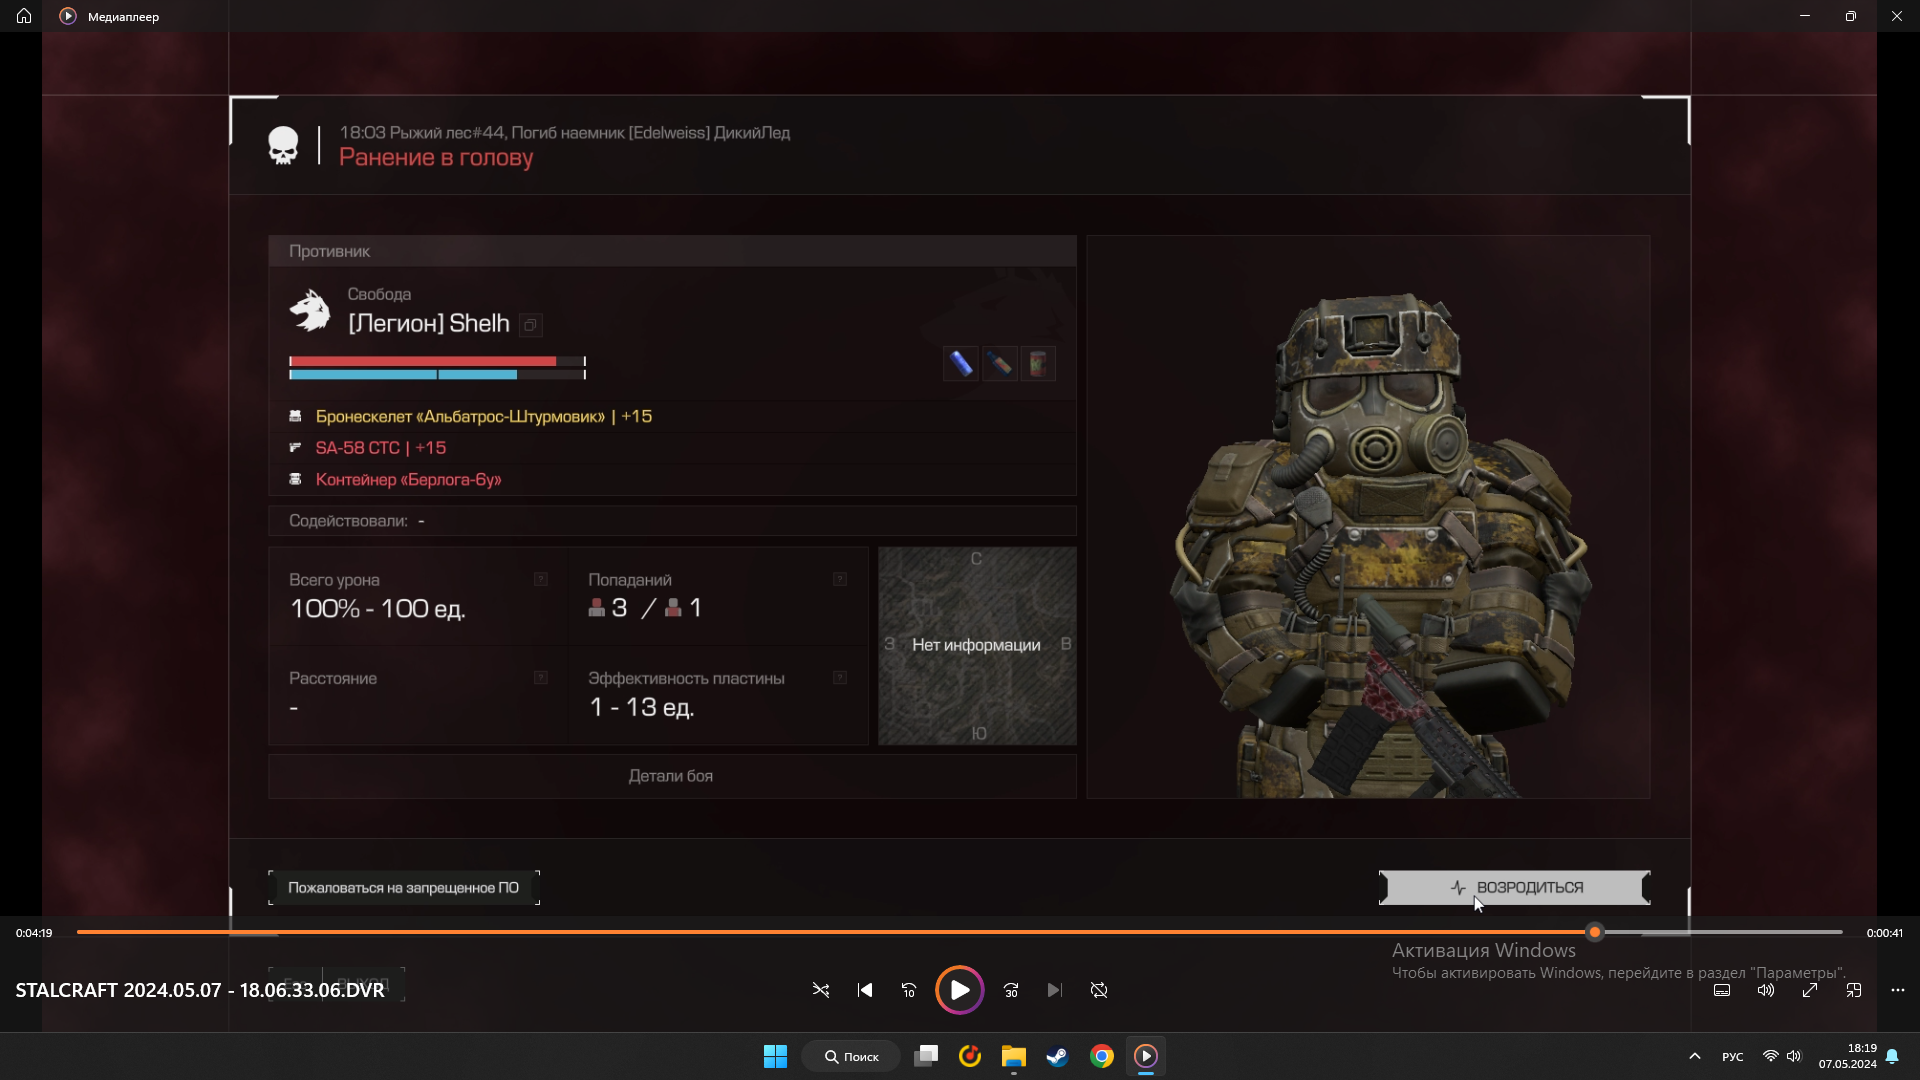Click the third item icon in opponent row

pyautogui.click(x=1038, y=364)
